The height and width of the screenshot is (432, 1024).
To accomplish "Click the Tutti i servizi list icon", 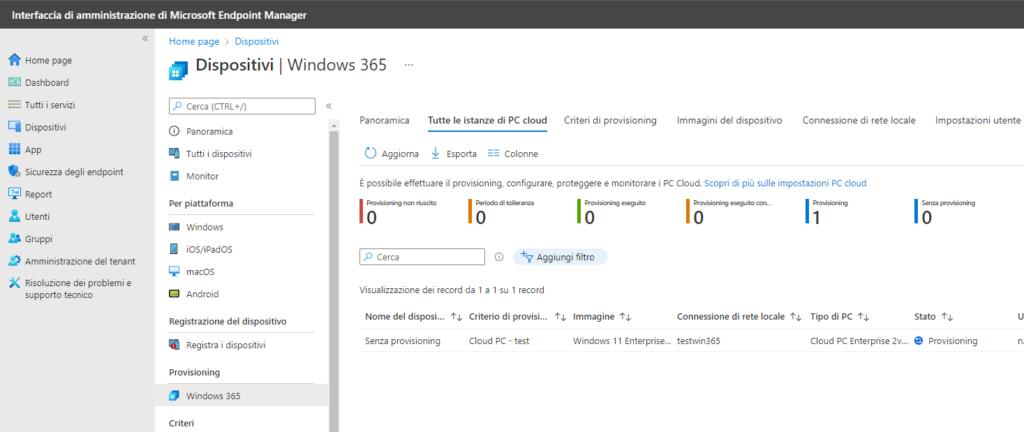I will tap(14, 104).
